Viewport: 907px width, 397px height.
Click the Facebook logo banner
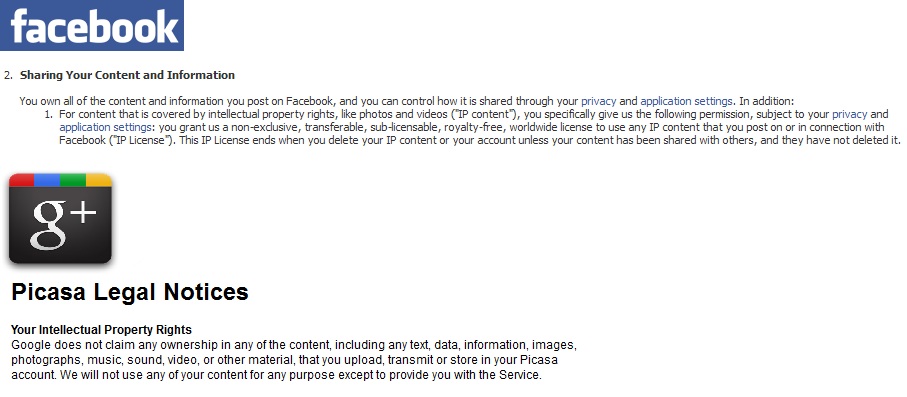(x=92, y=25)
